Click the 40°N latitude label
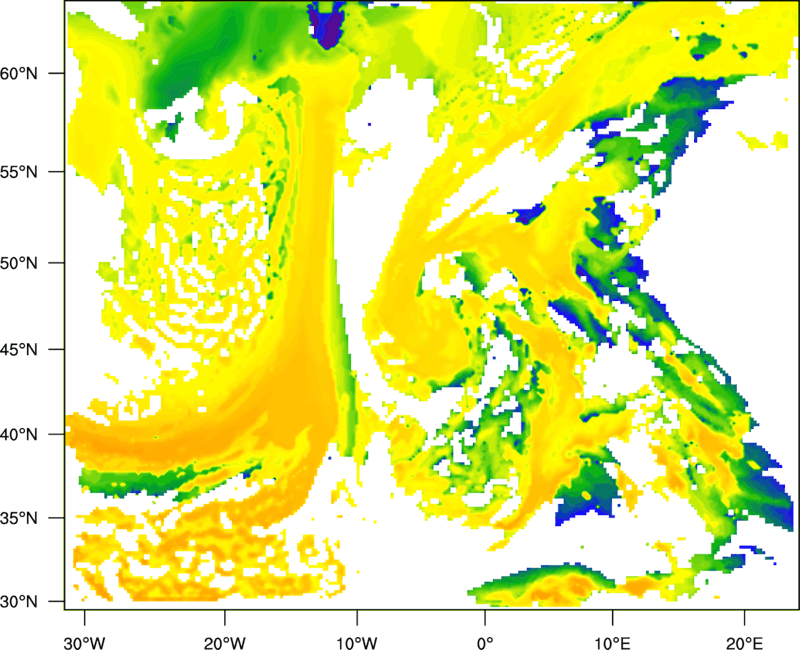Screen dimensions: 800x650 (x=19, y=435)
